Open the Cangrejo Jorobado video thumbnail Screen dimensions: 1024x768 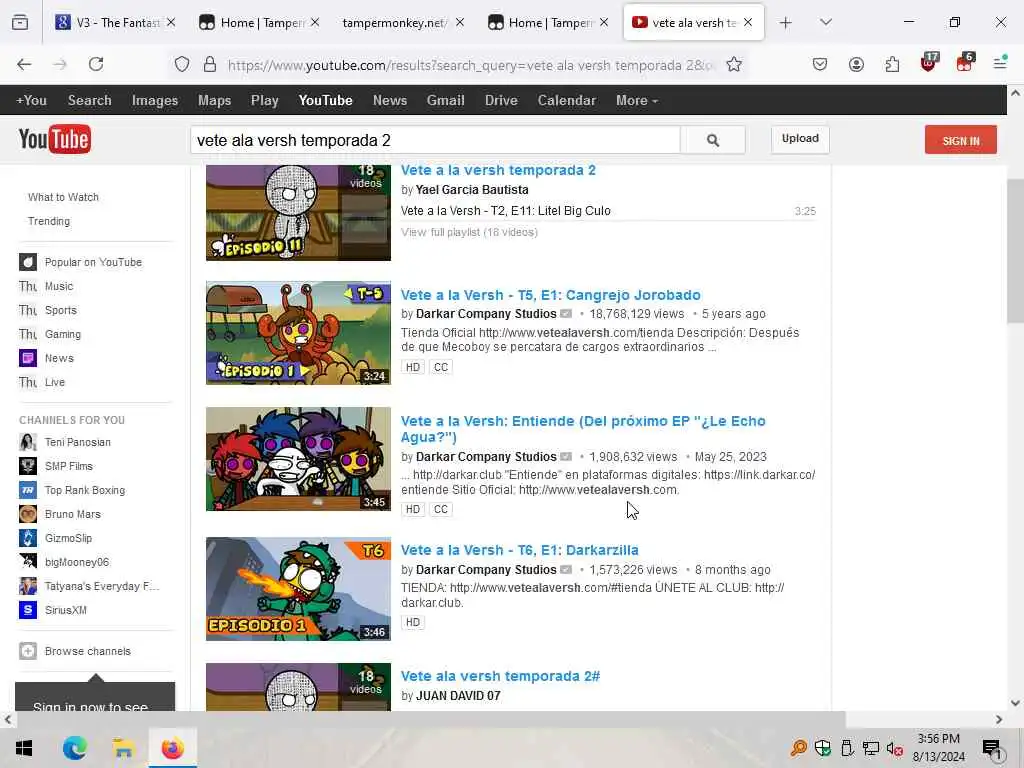298,333
